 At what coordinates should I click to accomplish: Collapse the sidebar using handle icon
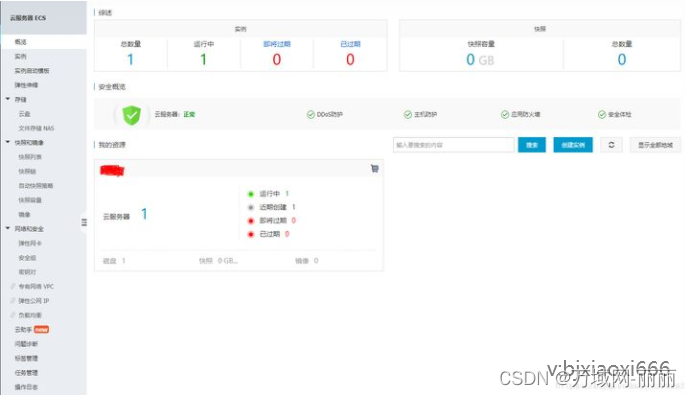point(84,222)
